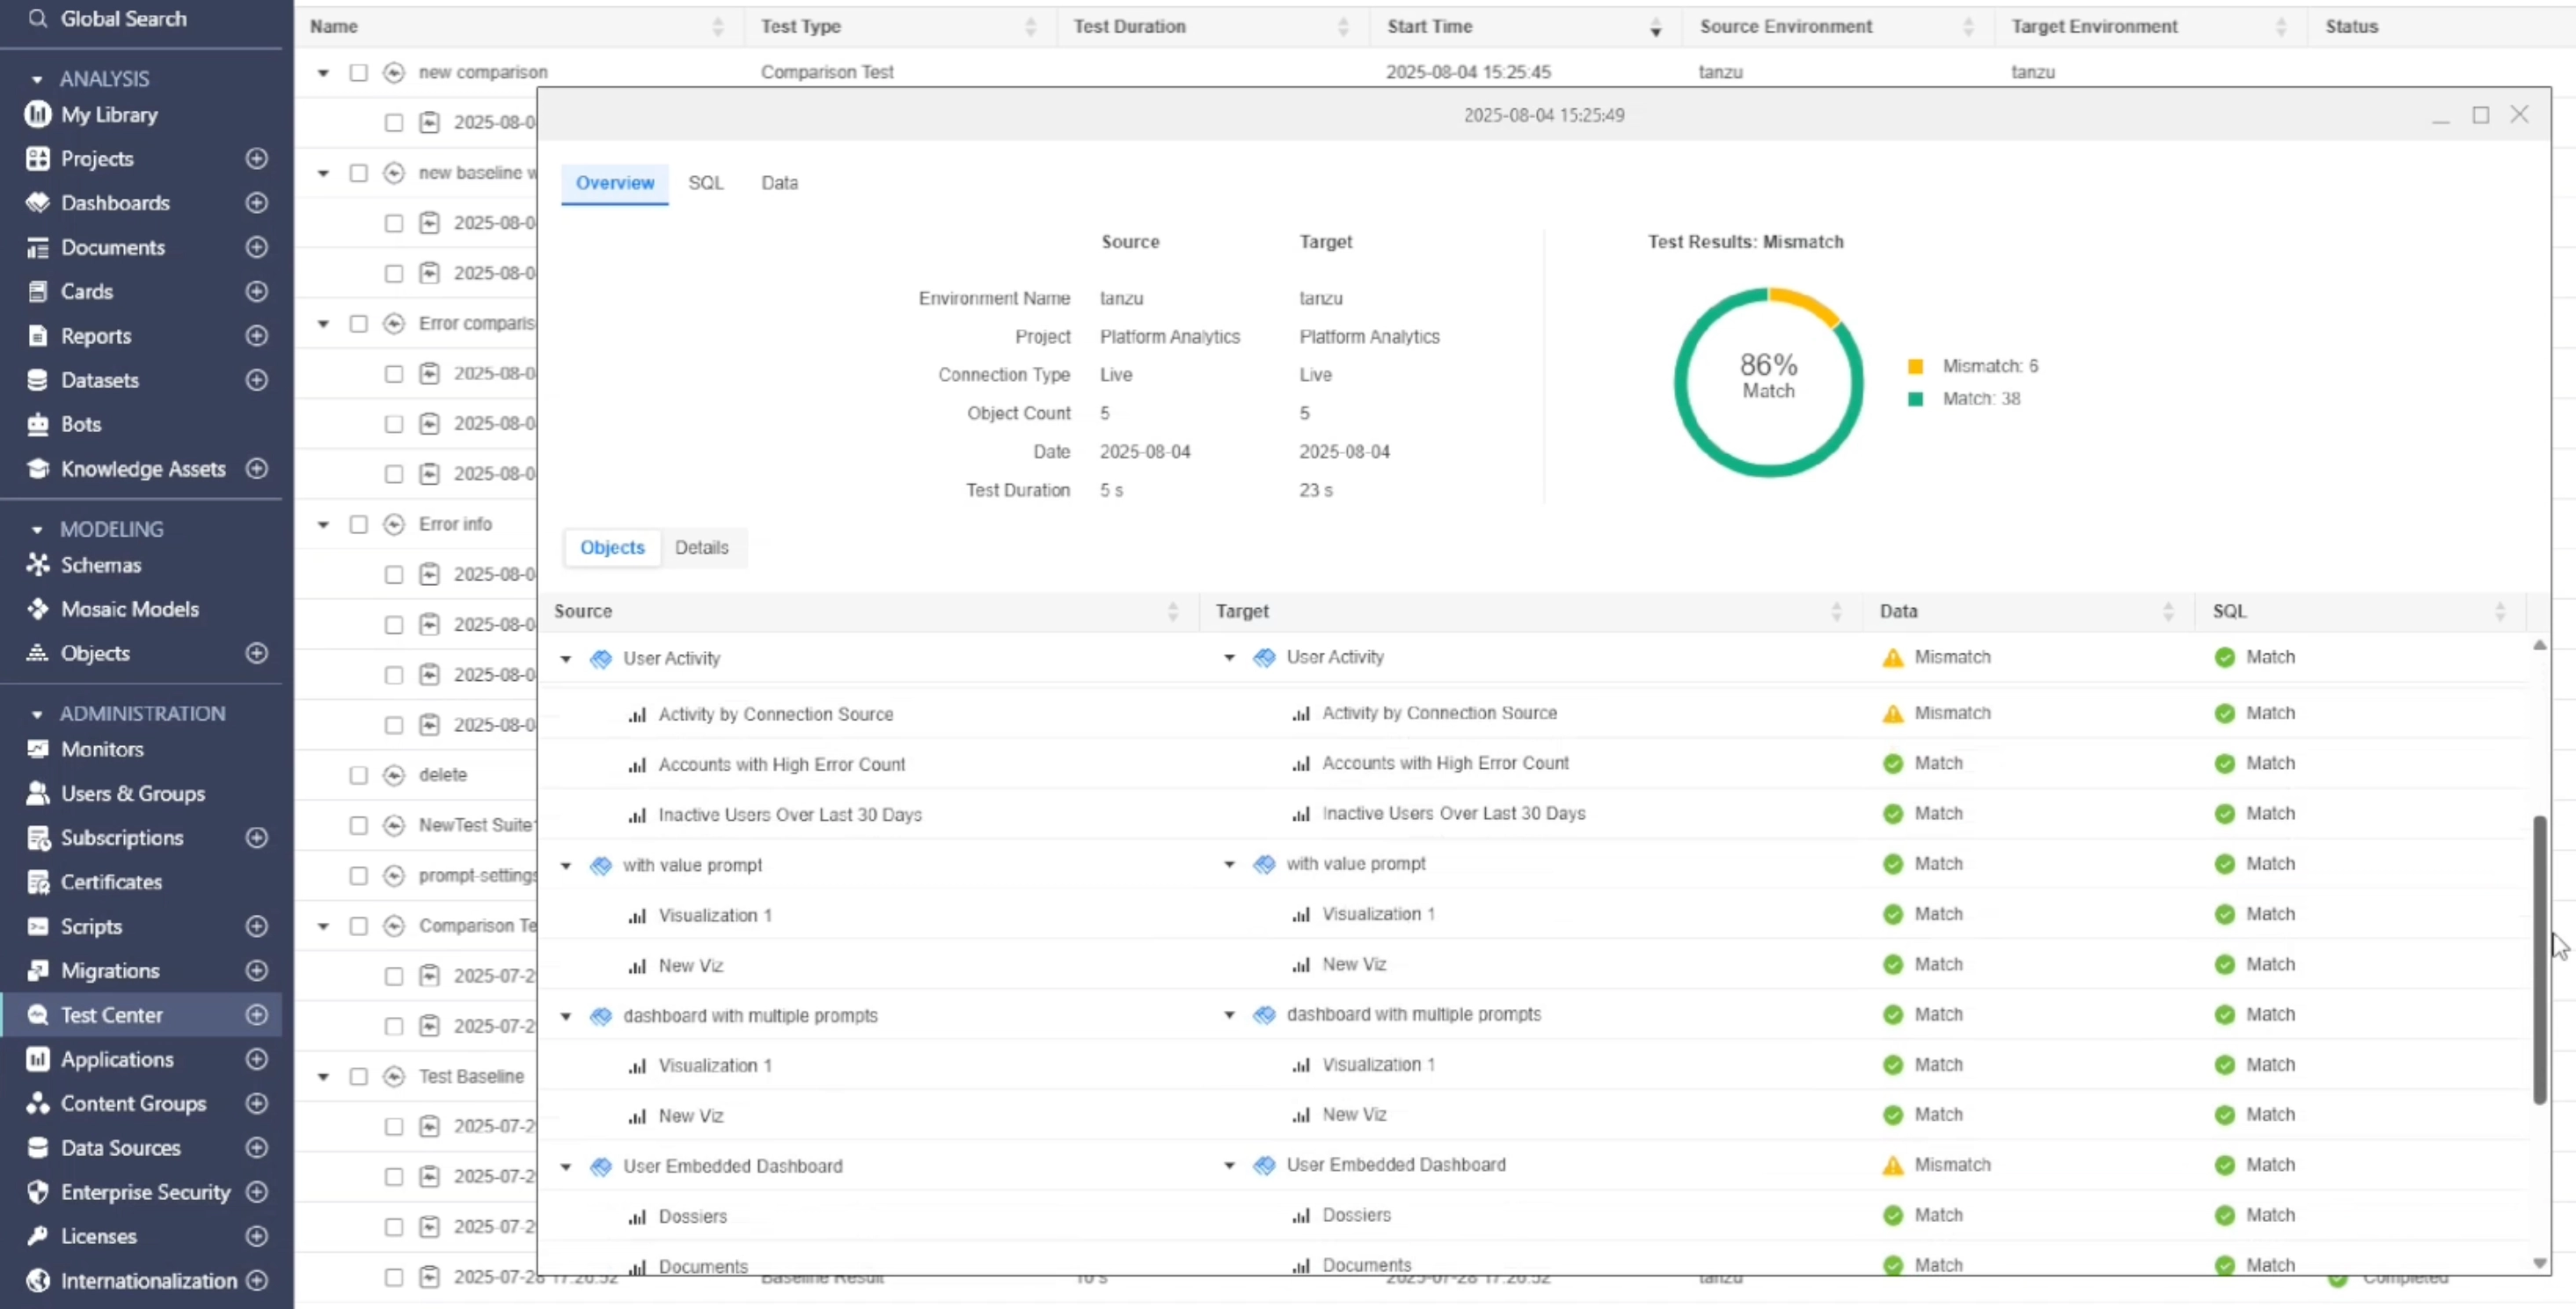
Task: Click the Bots robot icon
Action: tap(38, 424)
